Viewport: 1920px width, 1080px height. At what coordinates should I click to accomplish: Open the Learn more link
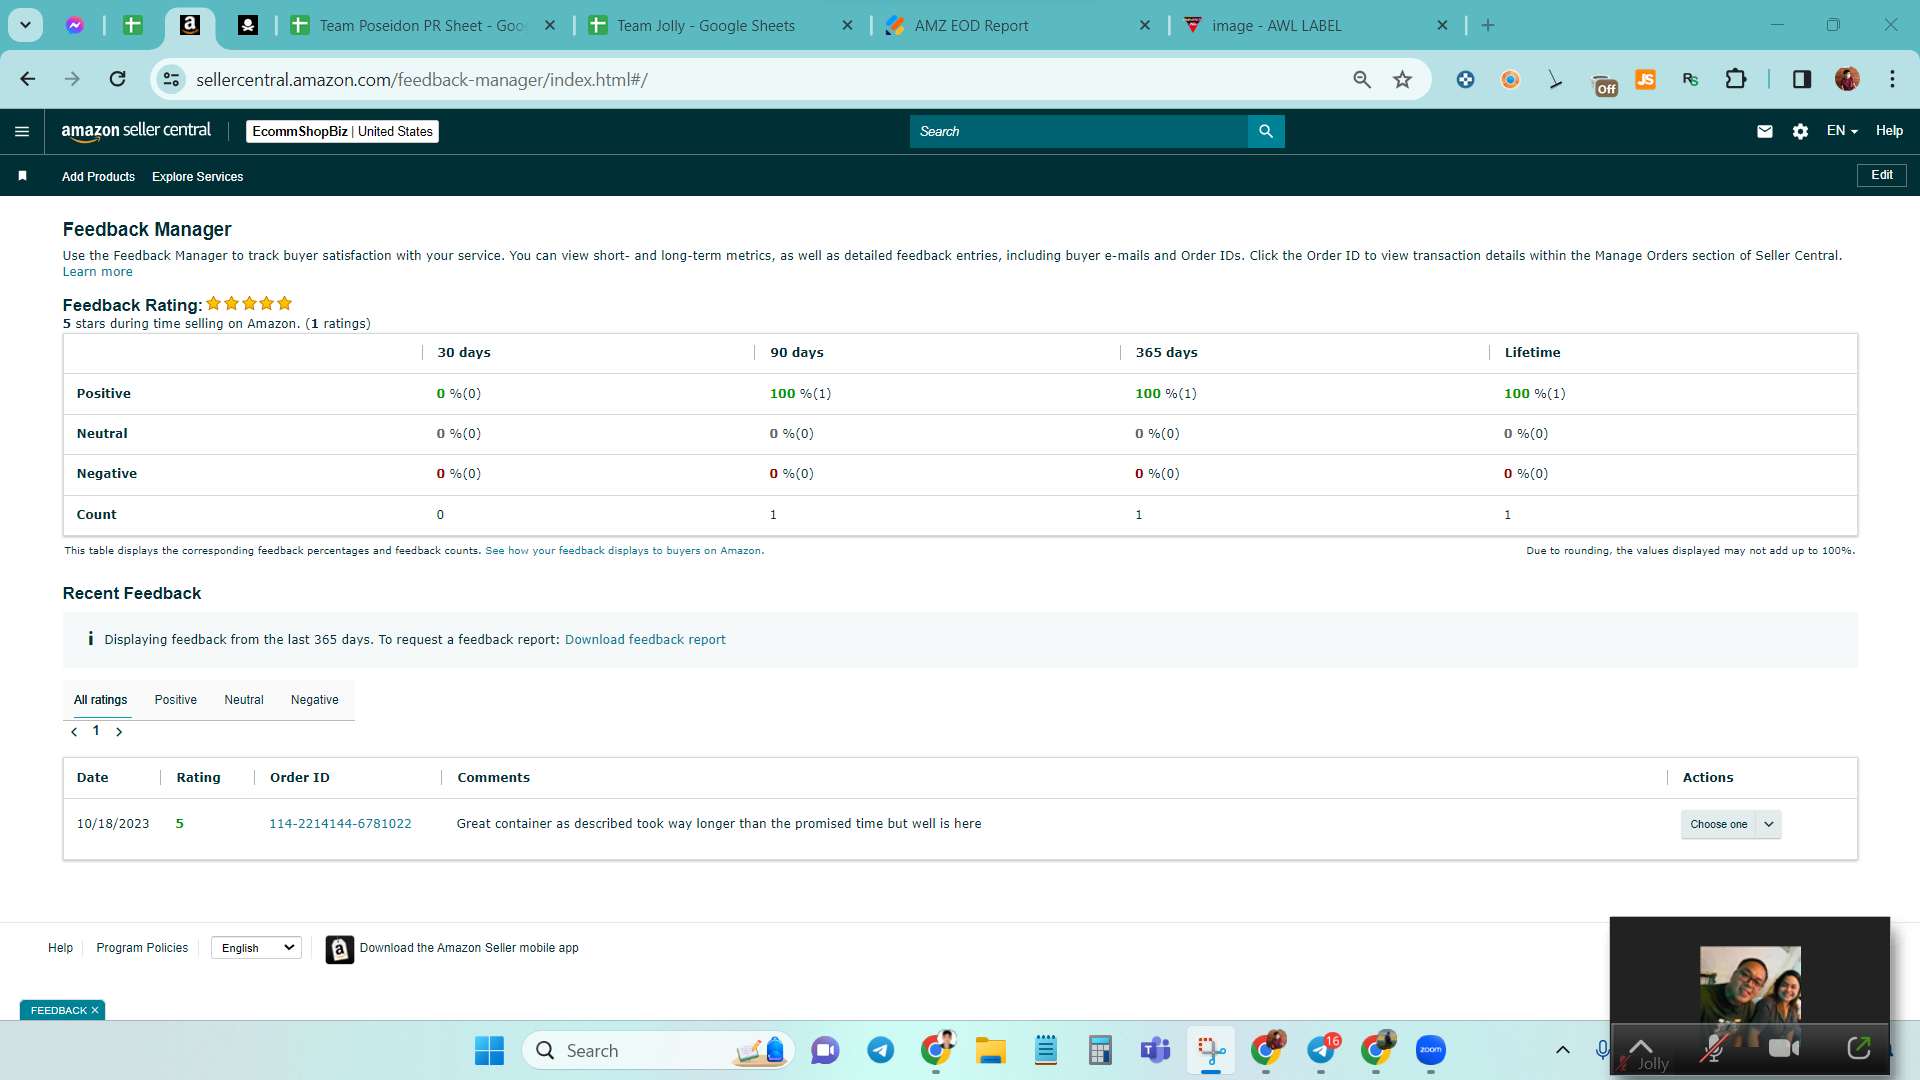pos(97,272)
